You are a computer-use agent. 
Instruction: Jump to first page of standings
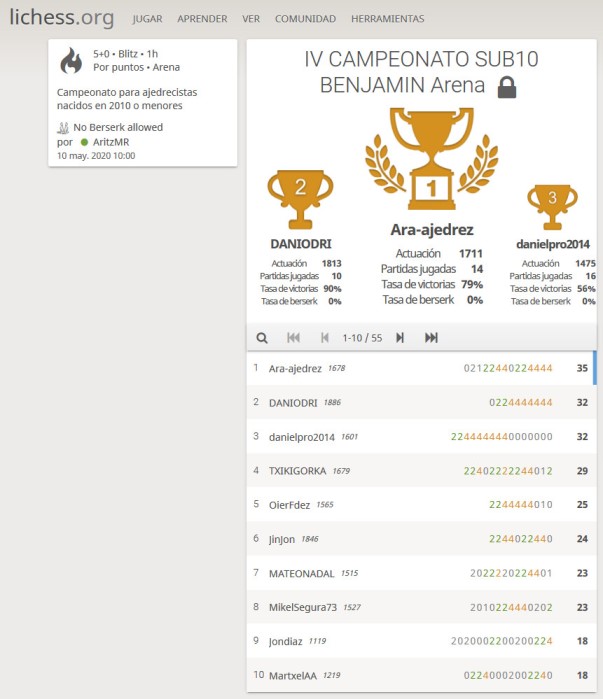(294, 338)
